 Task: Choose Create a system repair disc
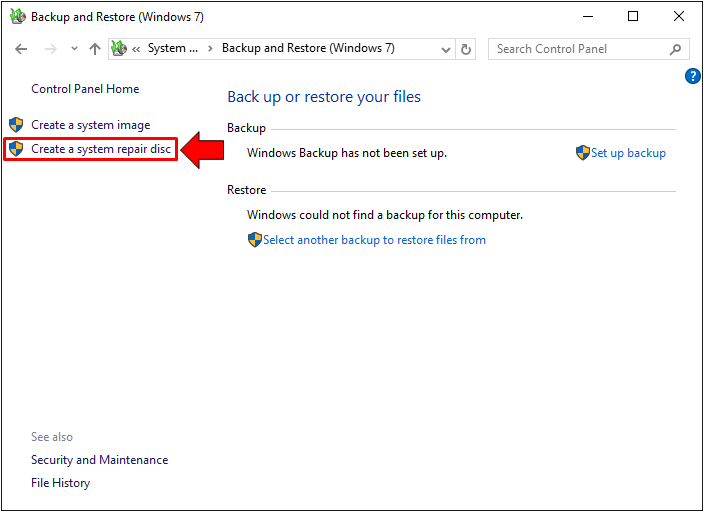[100, 149]
